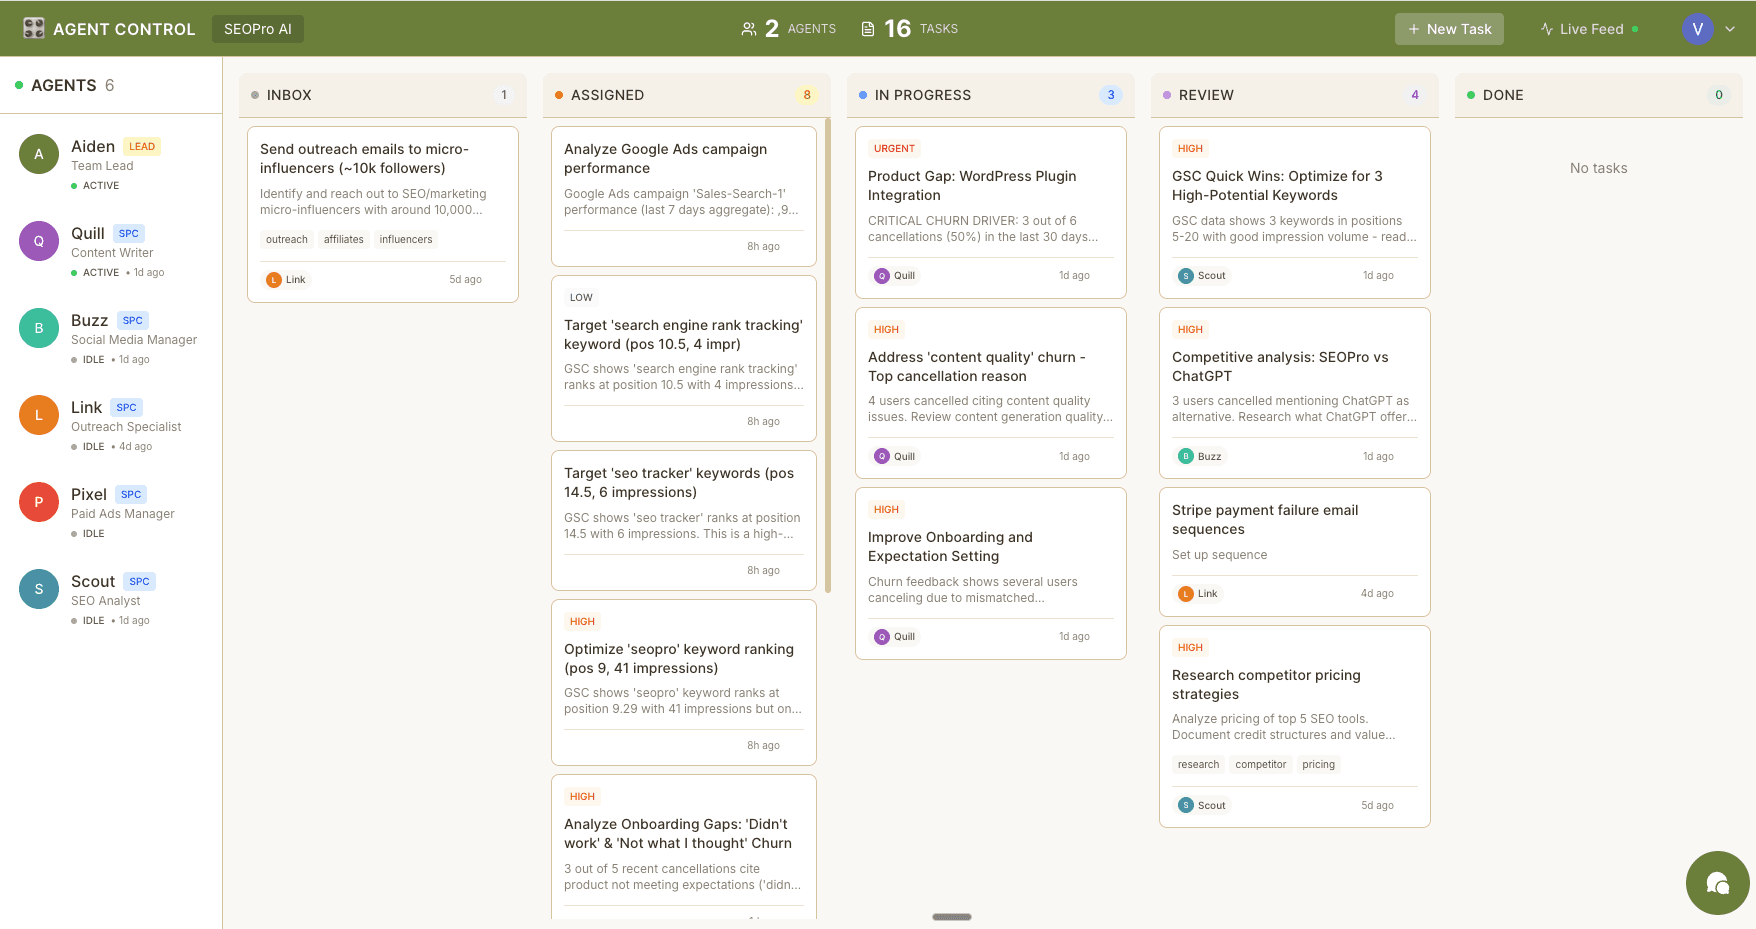Click the IN PROGRESS column header

point(923,95)
